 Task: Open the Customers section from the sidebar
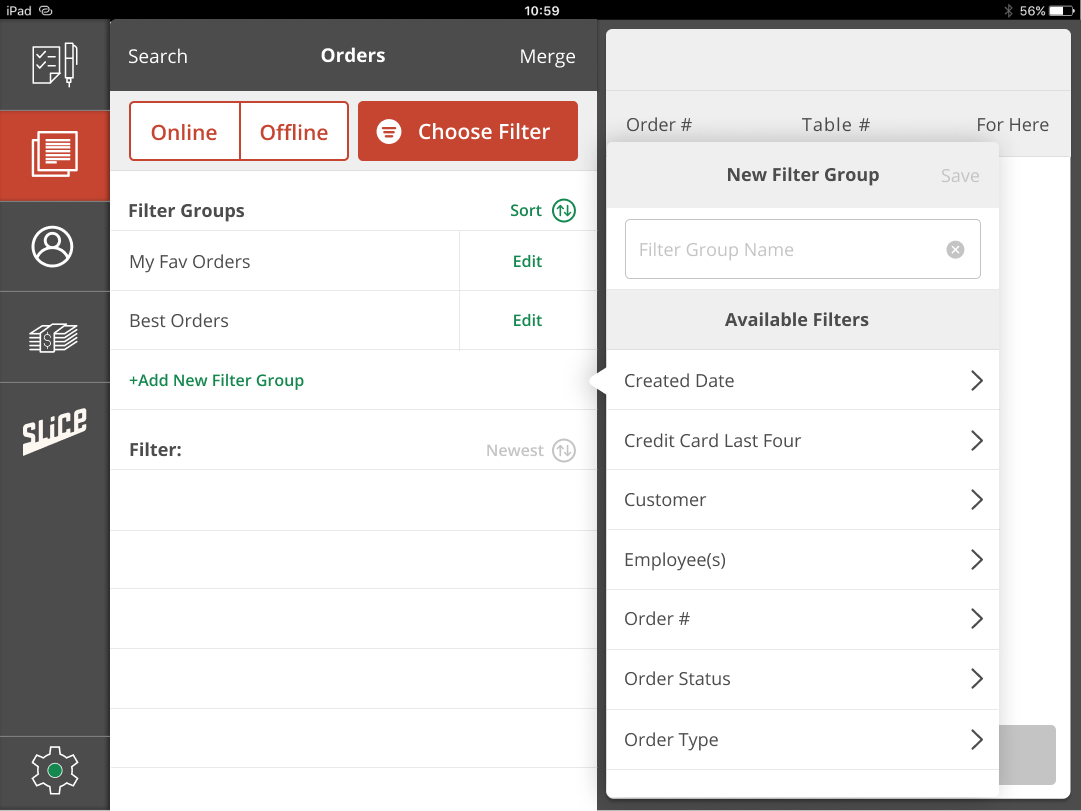[x=55, y=246]
